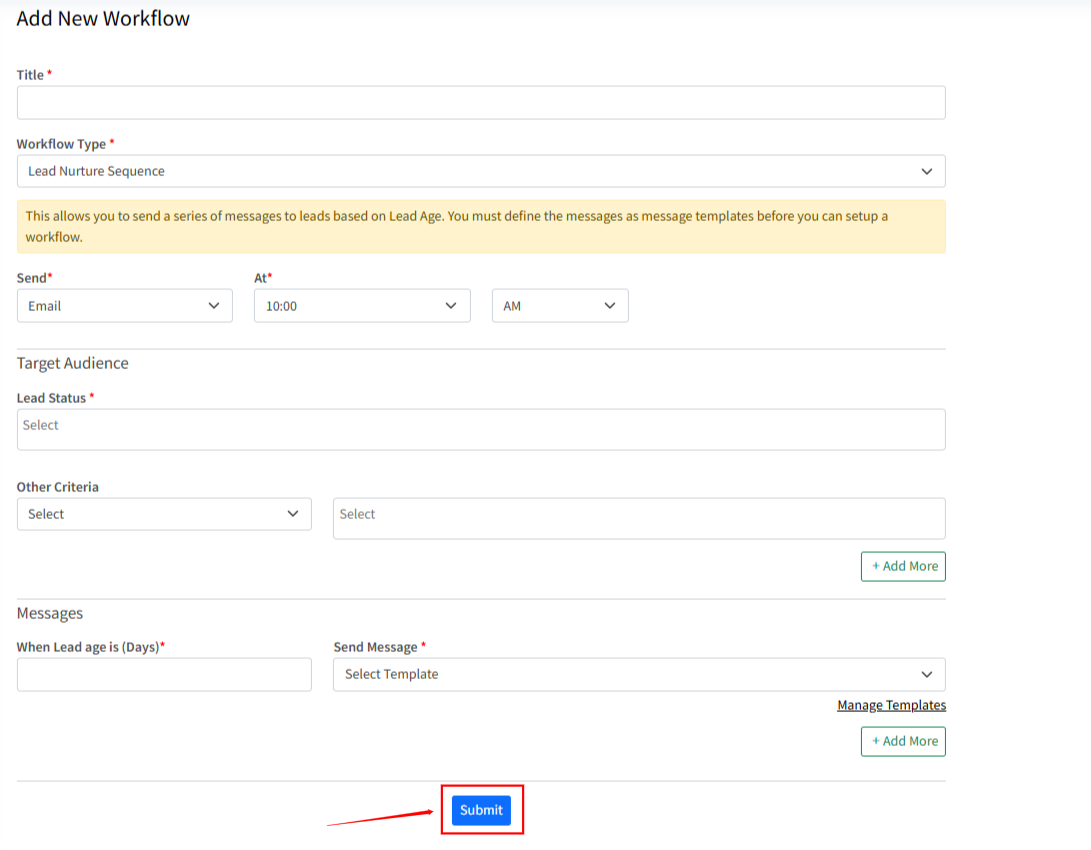Click the When Lead age is (Days) field
Screen dimensions: 1091x850
[x=164, y=674]
